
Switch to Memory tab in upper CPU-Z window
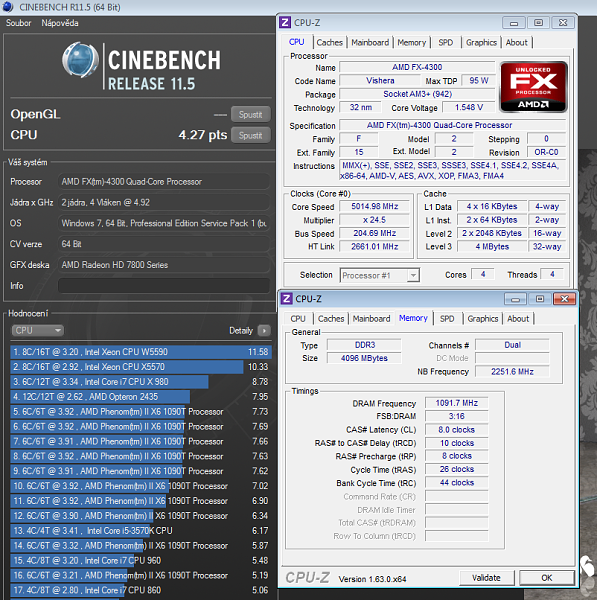tap(411, 42)
